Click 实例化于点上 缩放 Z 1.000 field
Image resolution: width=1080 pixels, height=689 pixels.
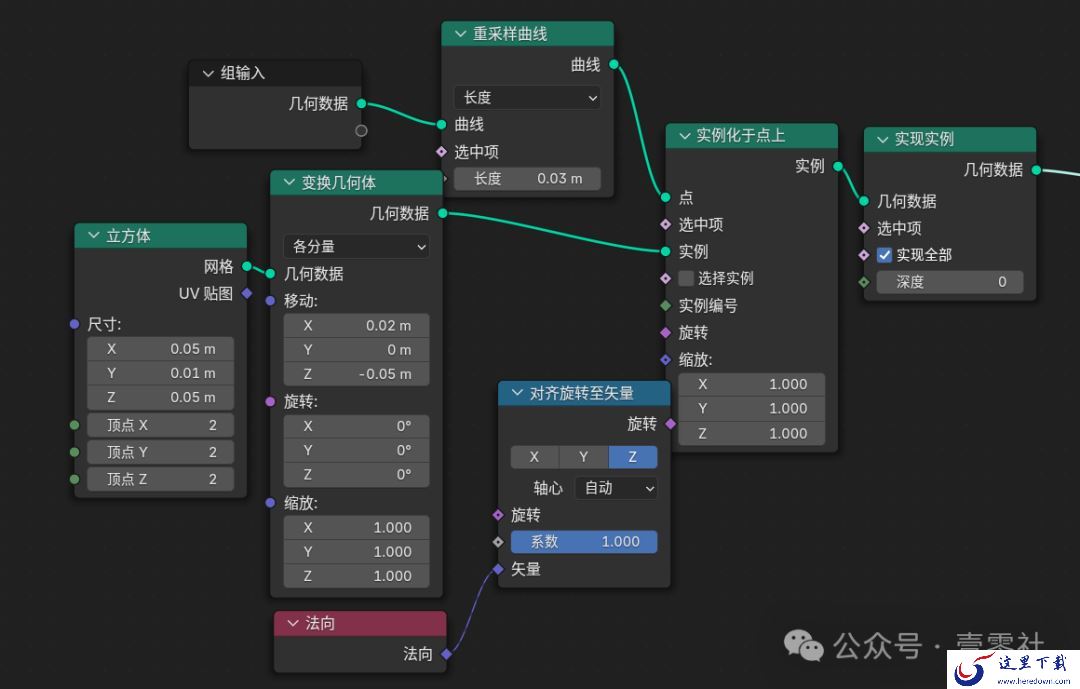click(x=751, y=433)
